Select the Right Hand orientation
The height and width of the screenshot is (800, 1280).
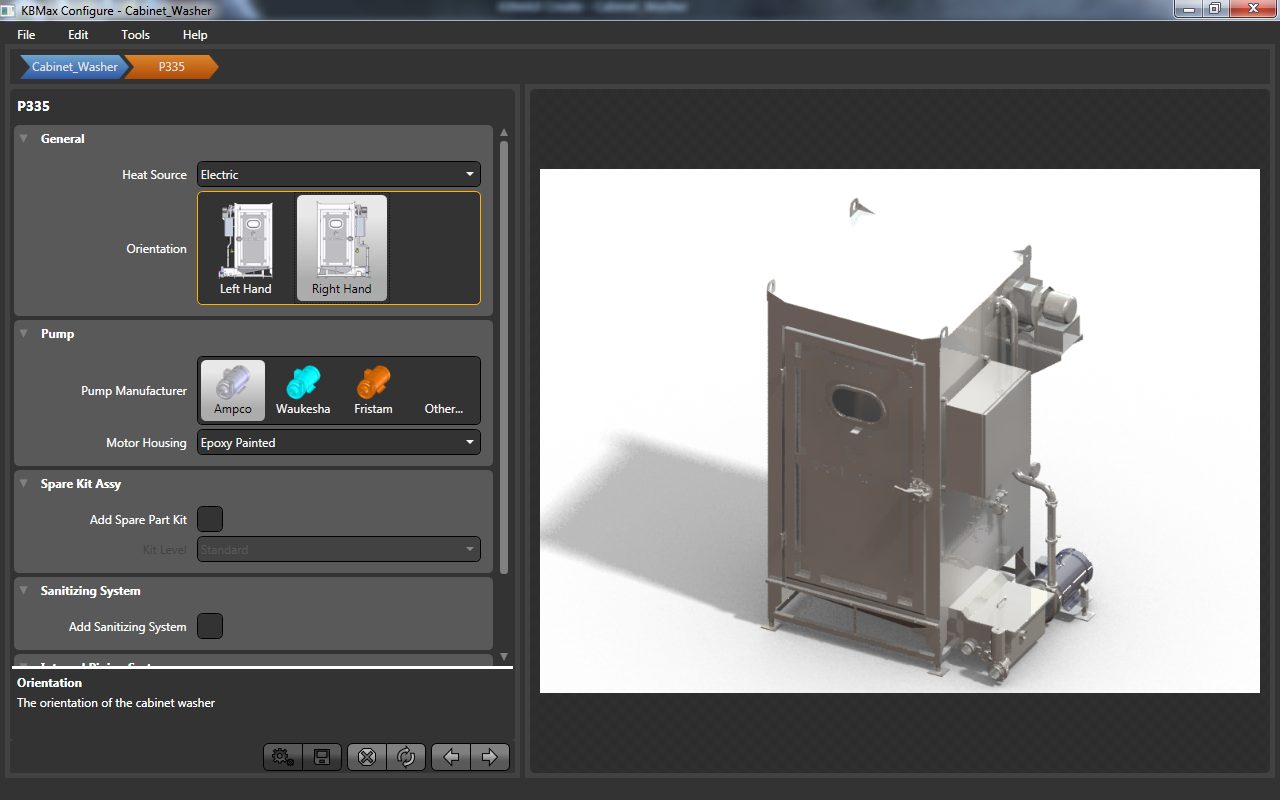pyautogui.click(x=342, y=248)
